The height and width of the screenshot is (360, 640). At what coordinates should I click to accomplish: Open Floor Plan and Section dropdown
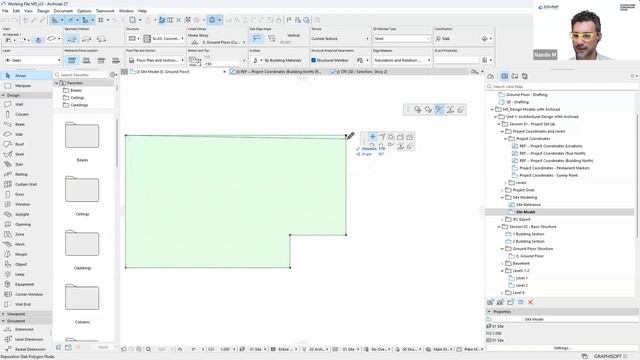(x=156, y=60)
